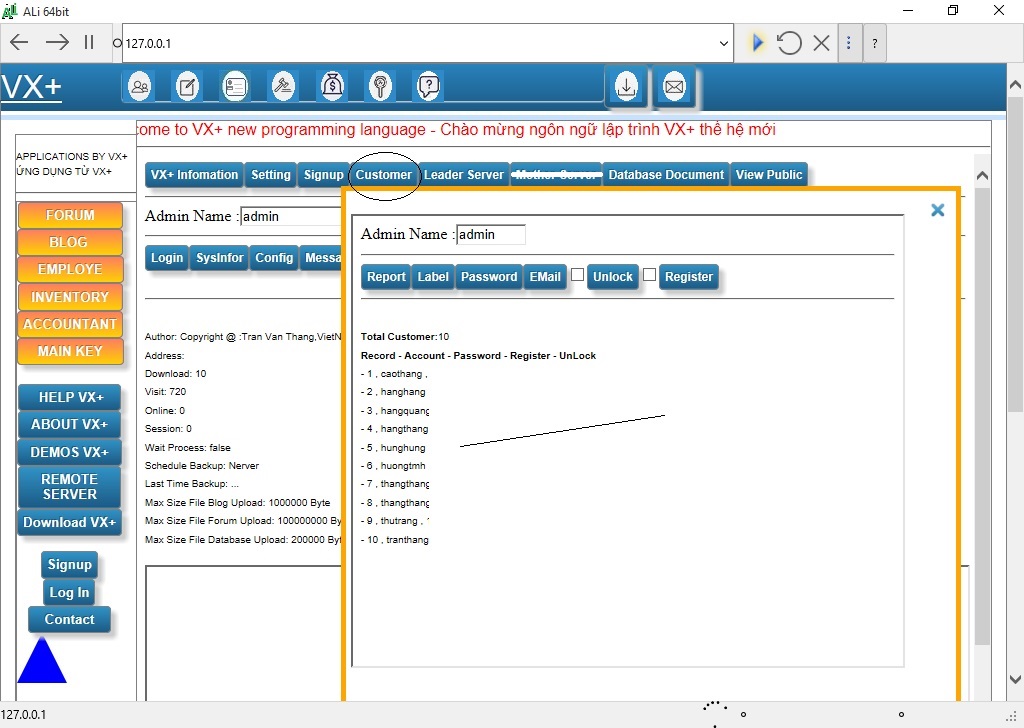Open the Database Document tab
The image size is (1024, 728).
(x=665, y=174)
